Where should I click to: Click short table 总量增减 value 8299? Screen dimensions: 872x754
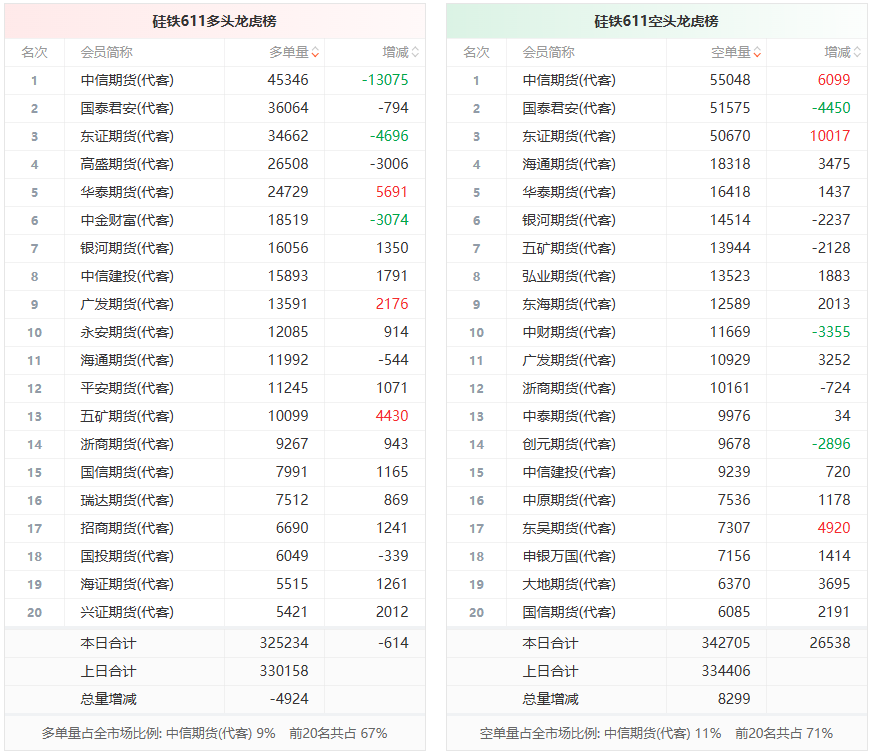734,699
